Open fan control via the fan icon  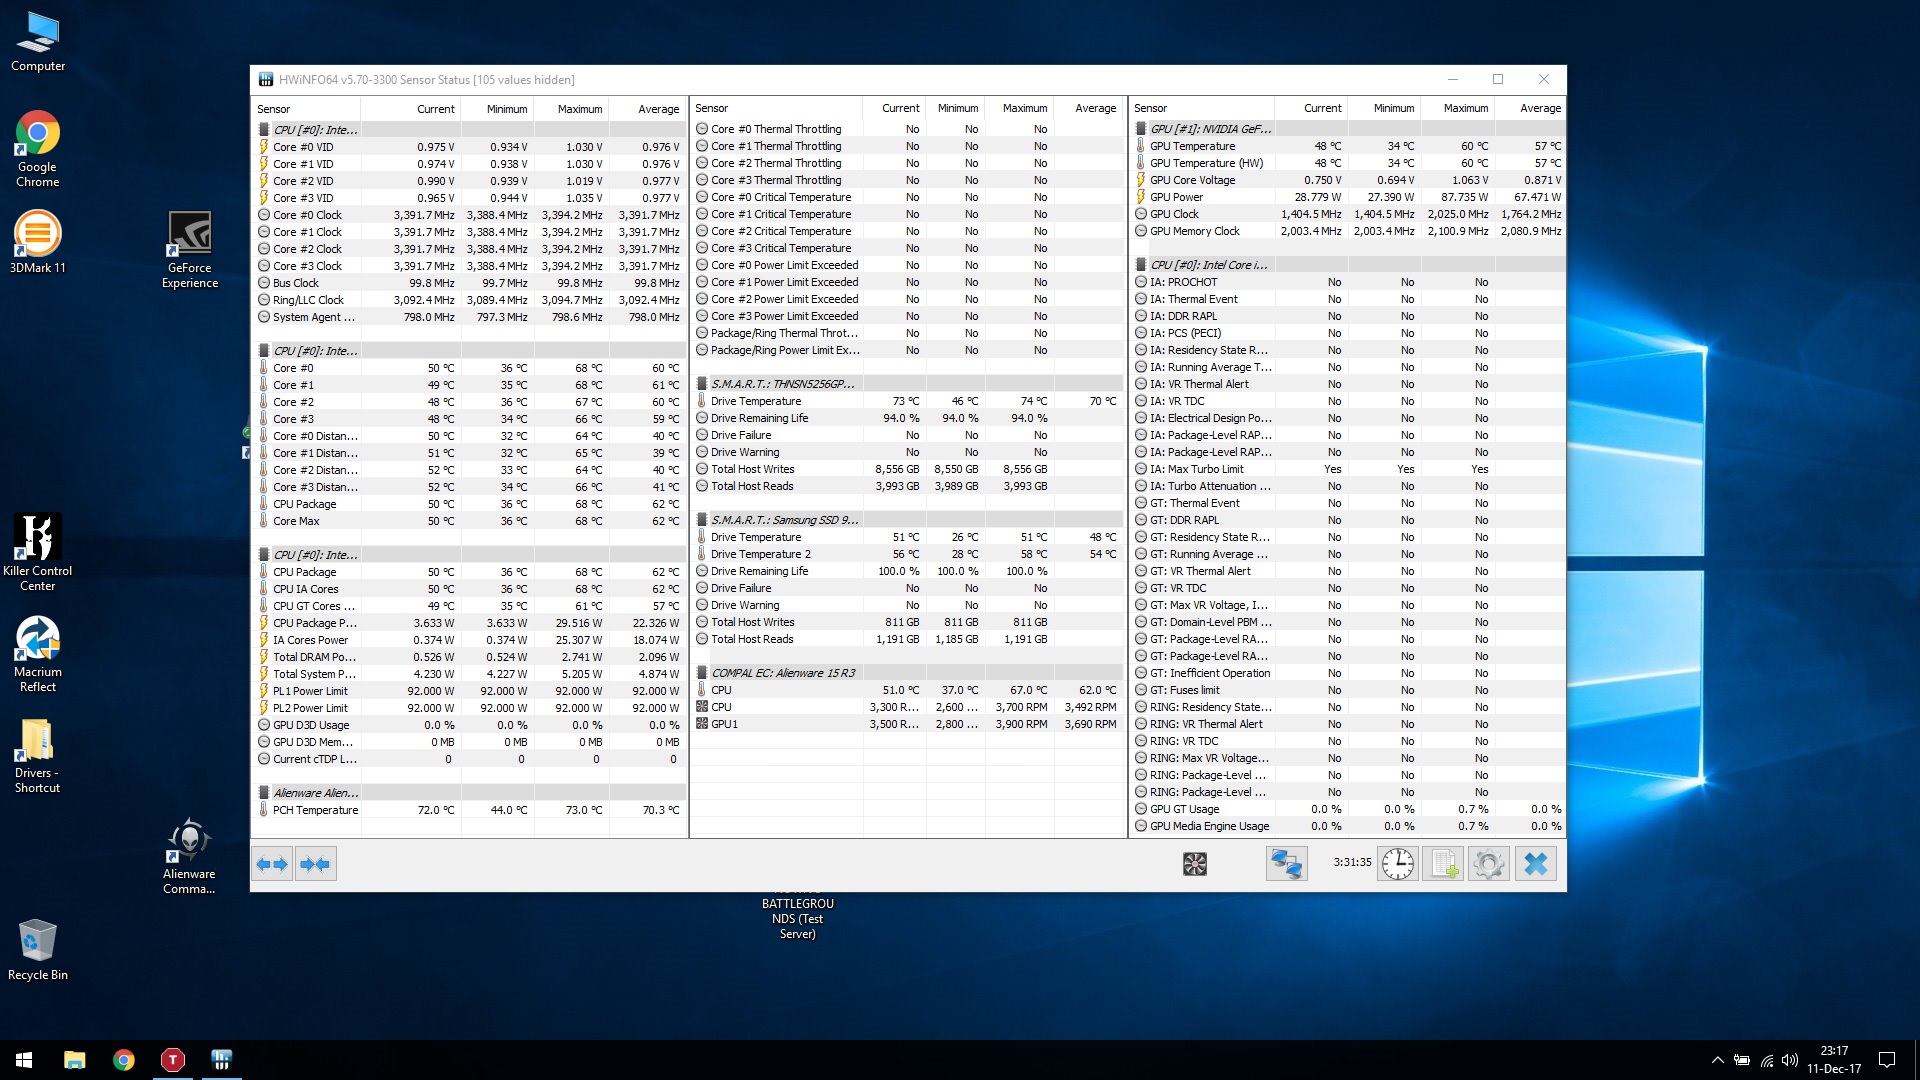point(1195,864)
